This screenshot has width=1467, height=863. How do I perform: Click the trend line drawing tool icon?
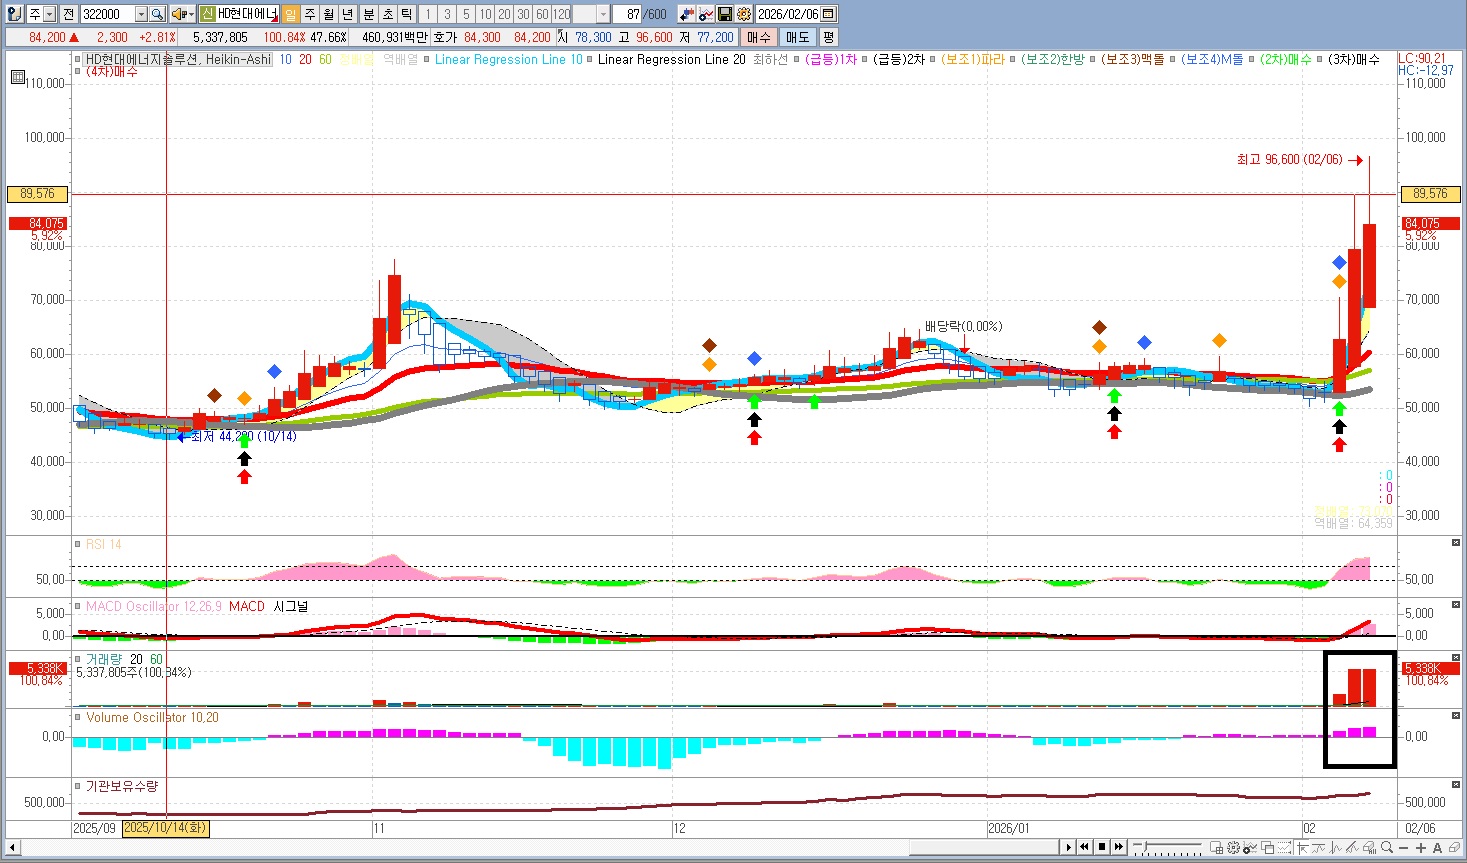pos(1353,848)
